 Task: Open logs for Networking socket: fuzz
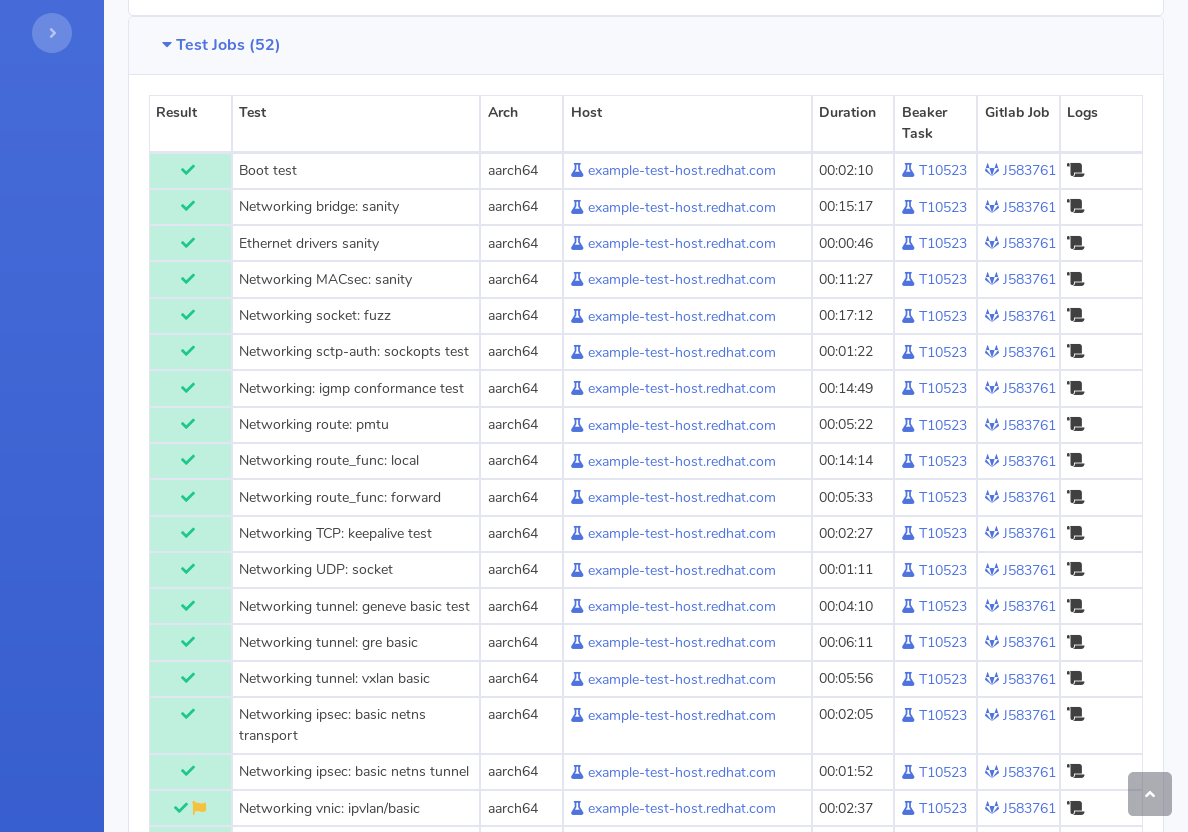point(1075,315)
